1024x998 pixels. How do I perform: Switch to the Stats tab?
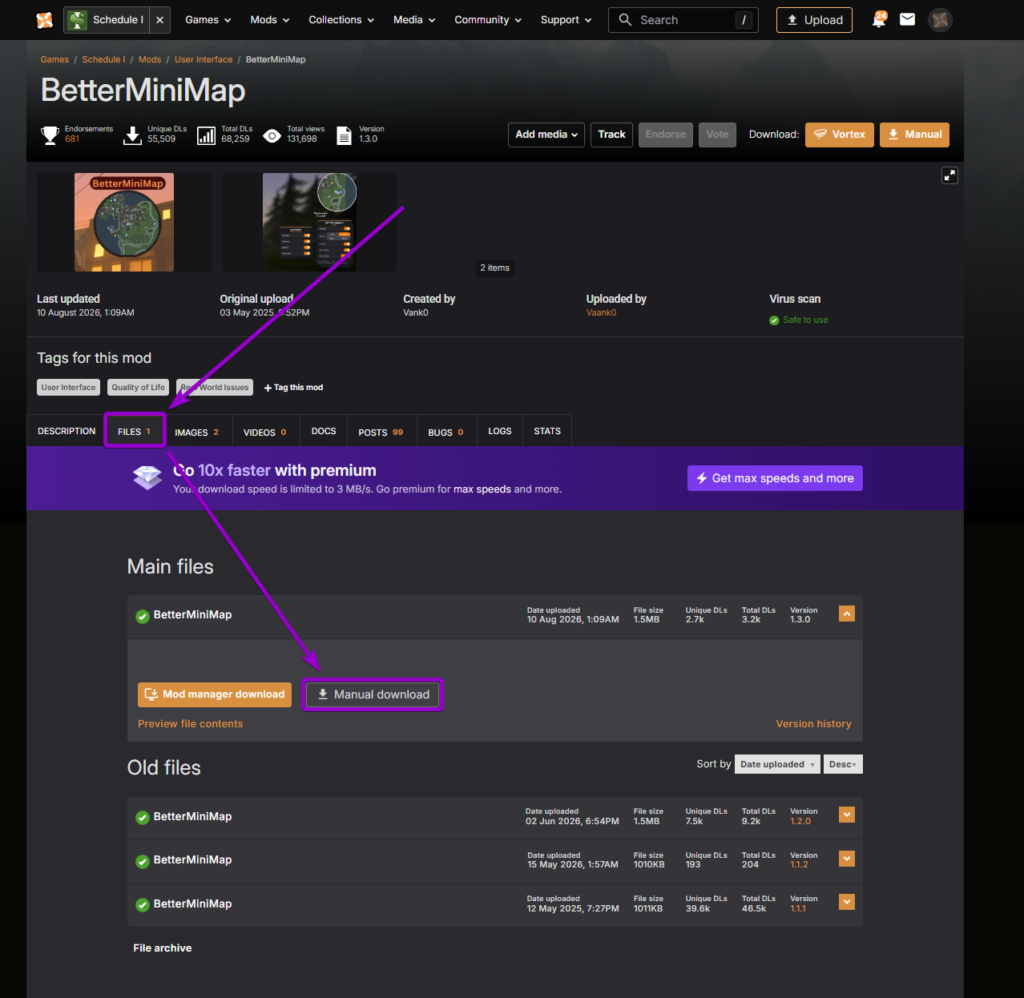point(547,431)
